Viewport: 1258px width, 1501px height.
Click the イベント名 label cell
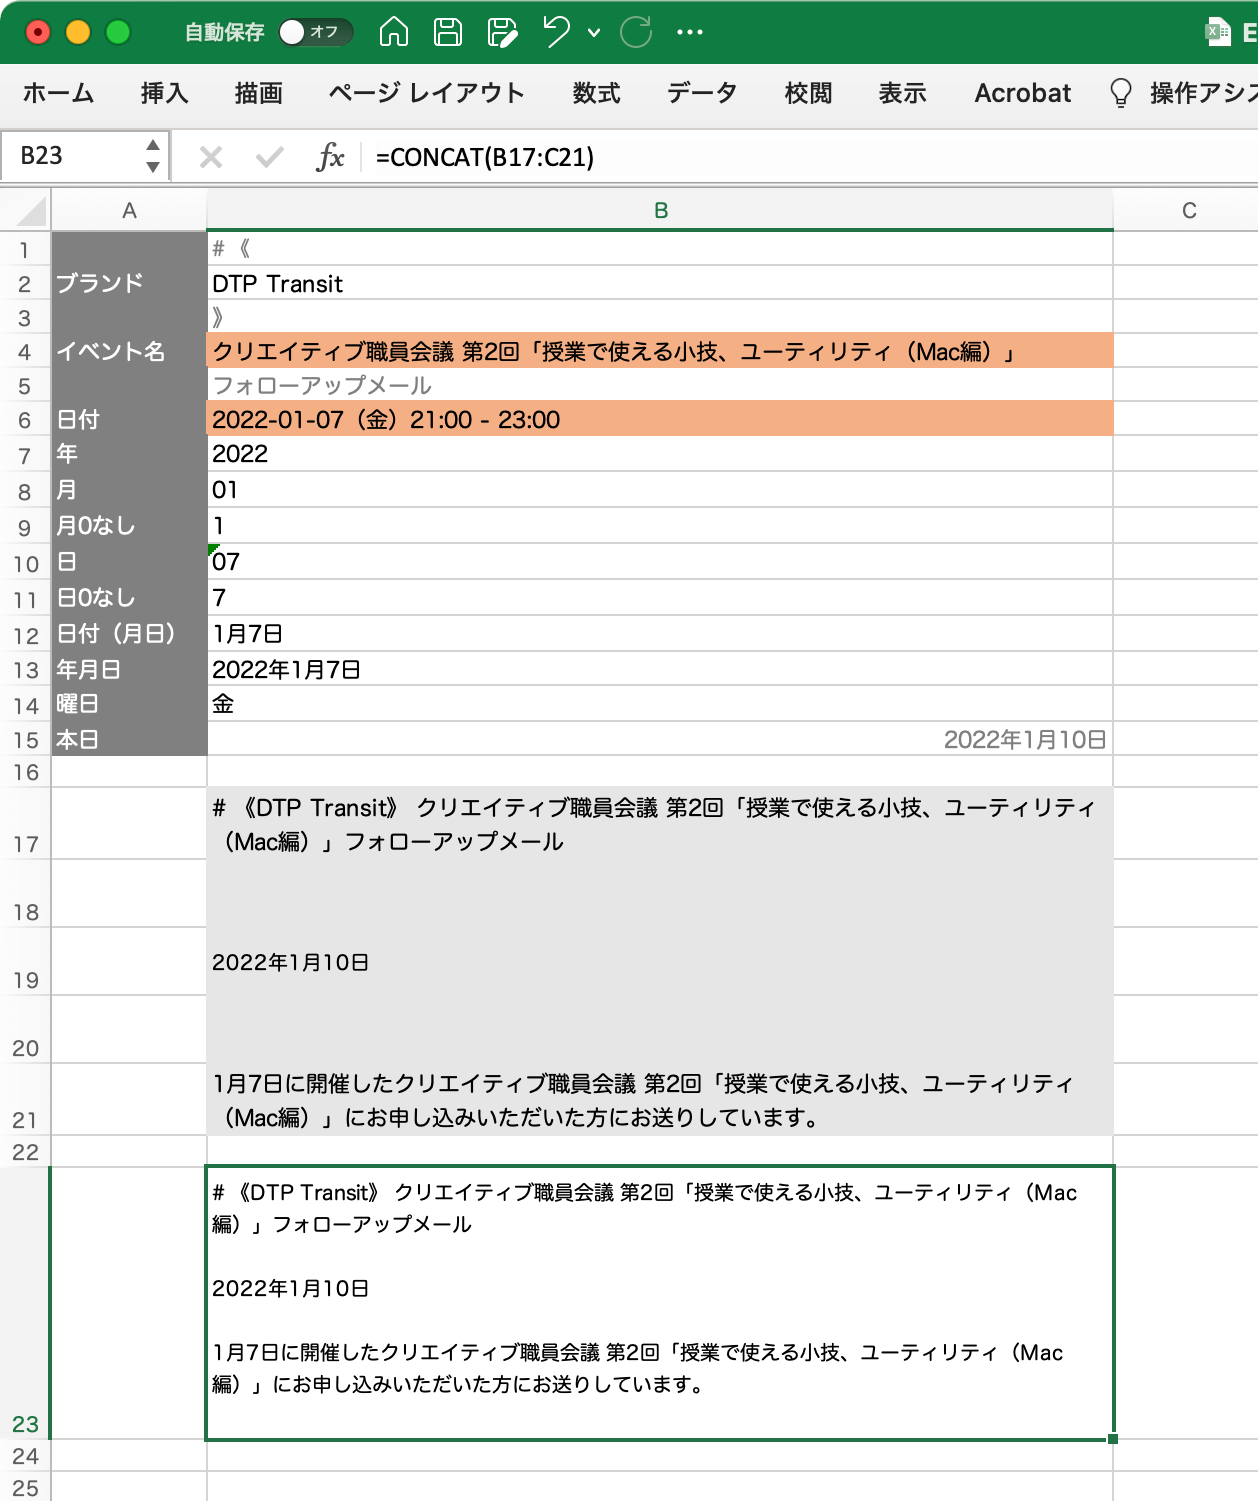tap(129, 351)
